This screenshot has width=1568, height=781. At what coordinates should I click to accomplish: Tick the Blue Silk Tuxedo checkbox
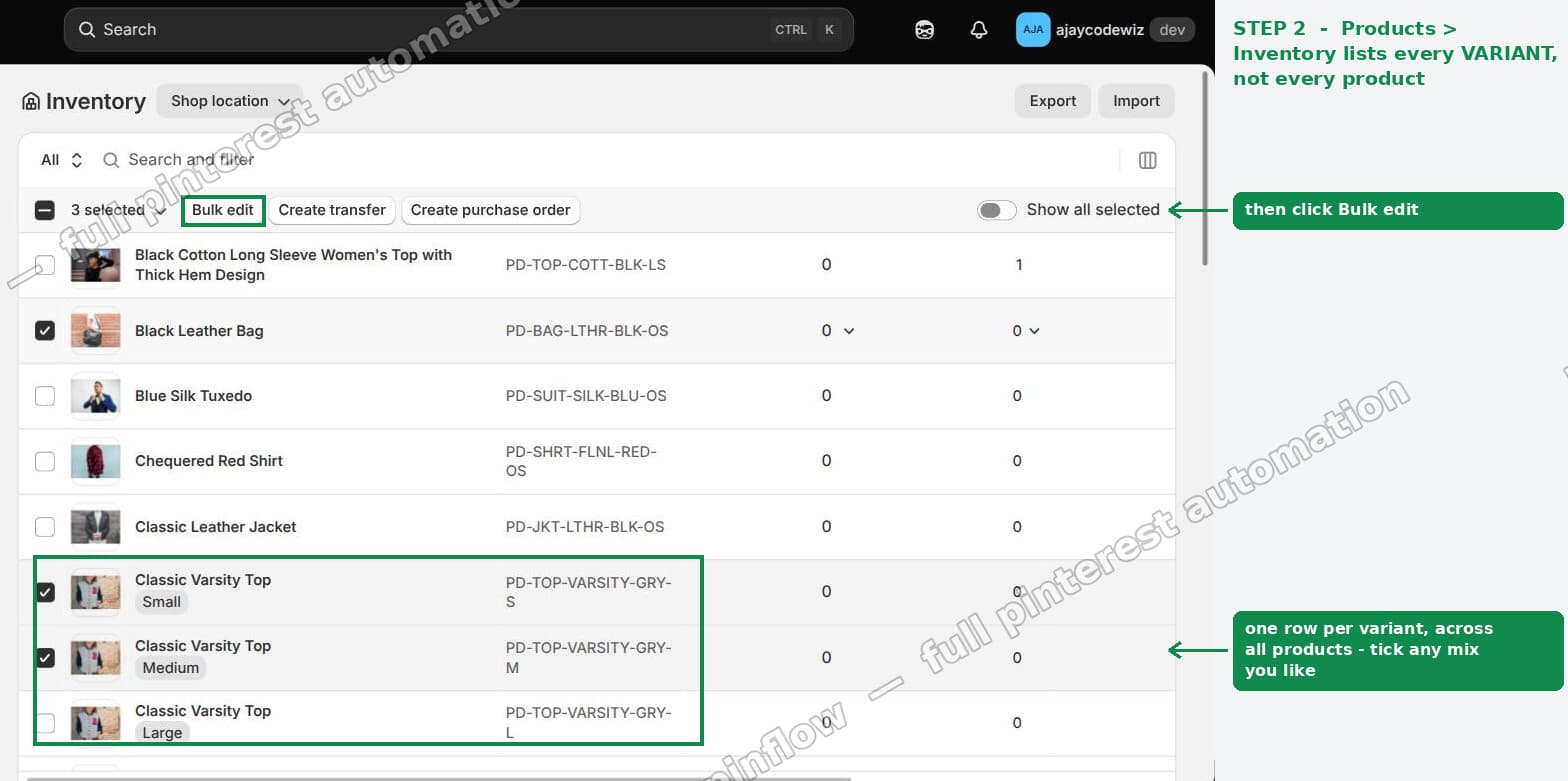(x=45, y=396)
